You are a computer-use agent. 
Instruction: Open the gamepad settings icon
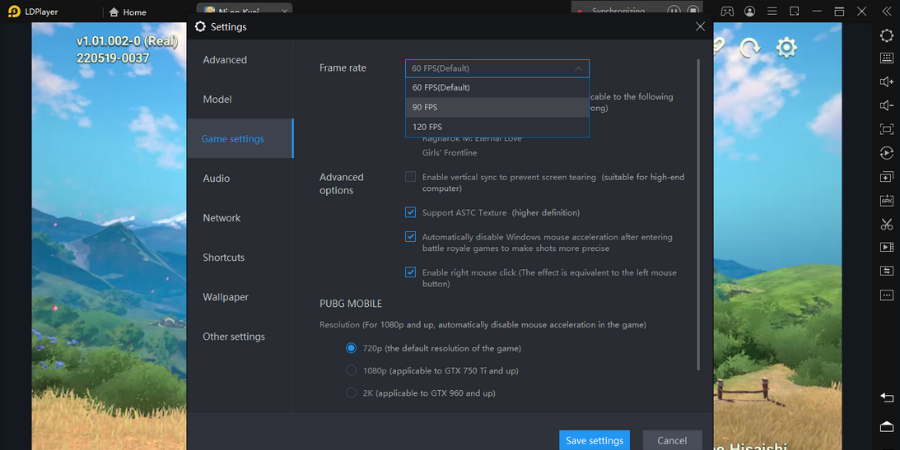pos(727,11)
